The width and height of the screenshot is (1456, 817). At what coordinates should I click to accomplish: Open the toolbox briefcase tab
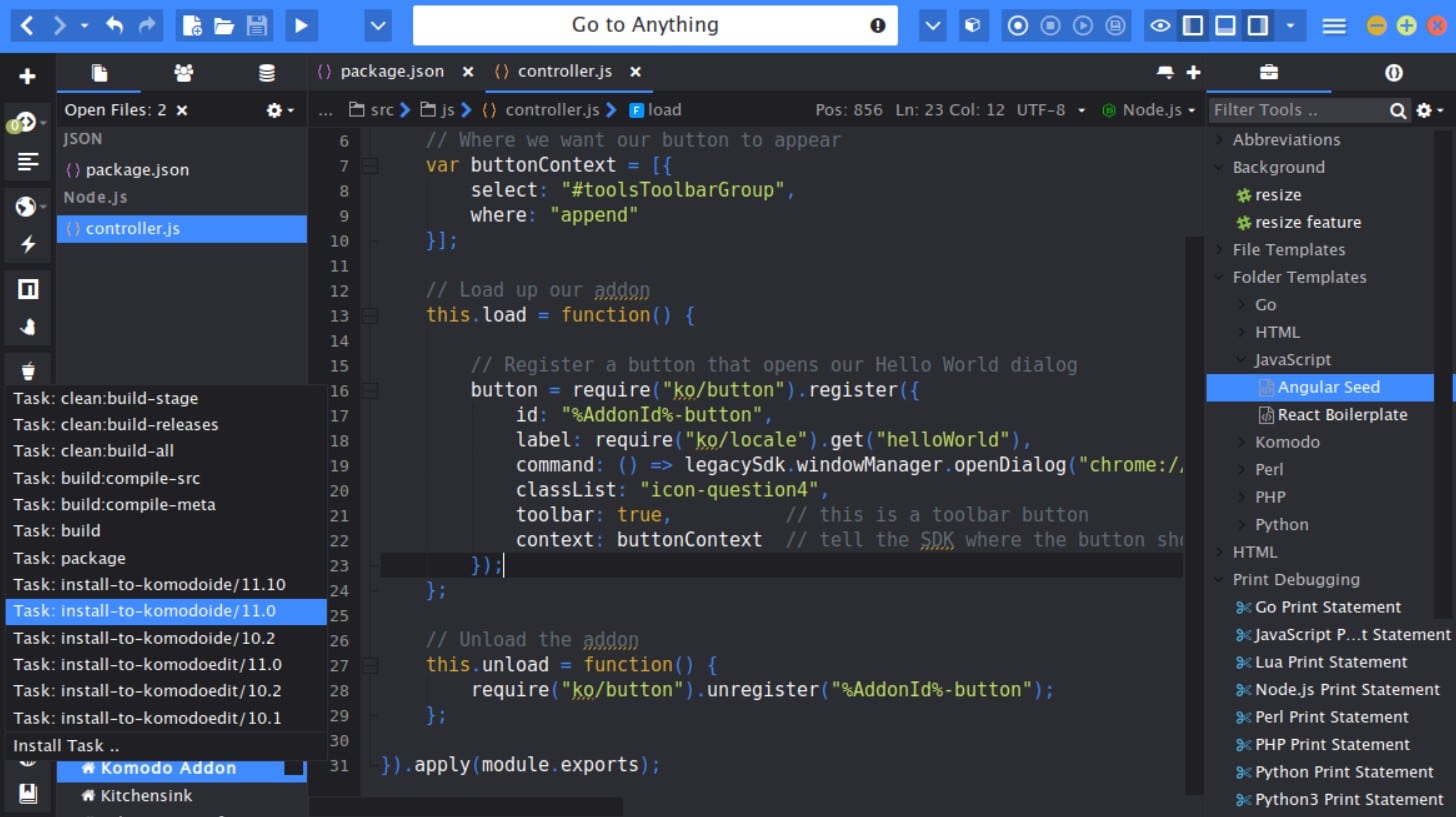pyautogui.click(x=1268, y=73)
